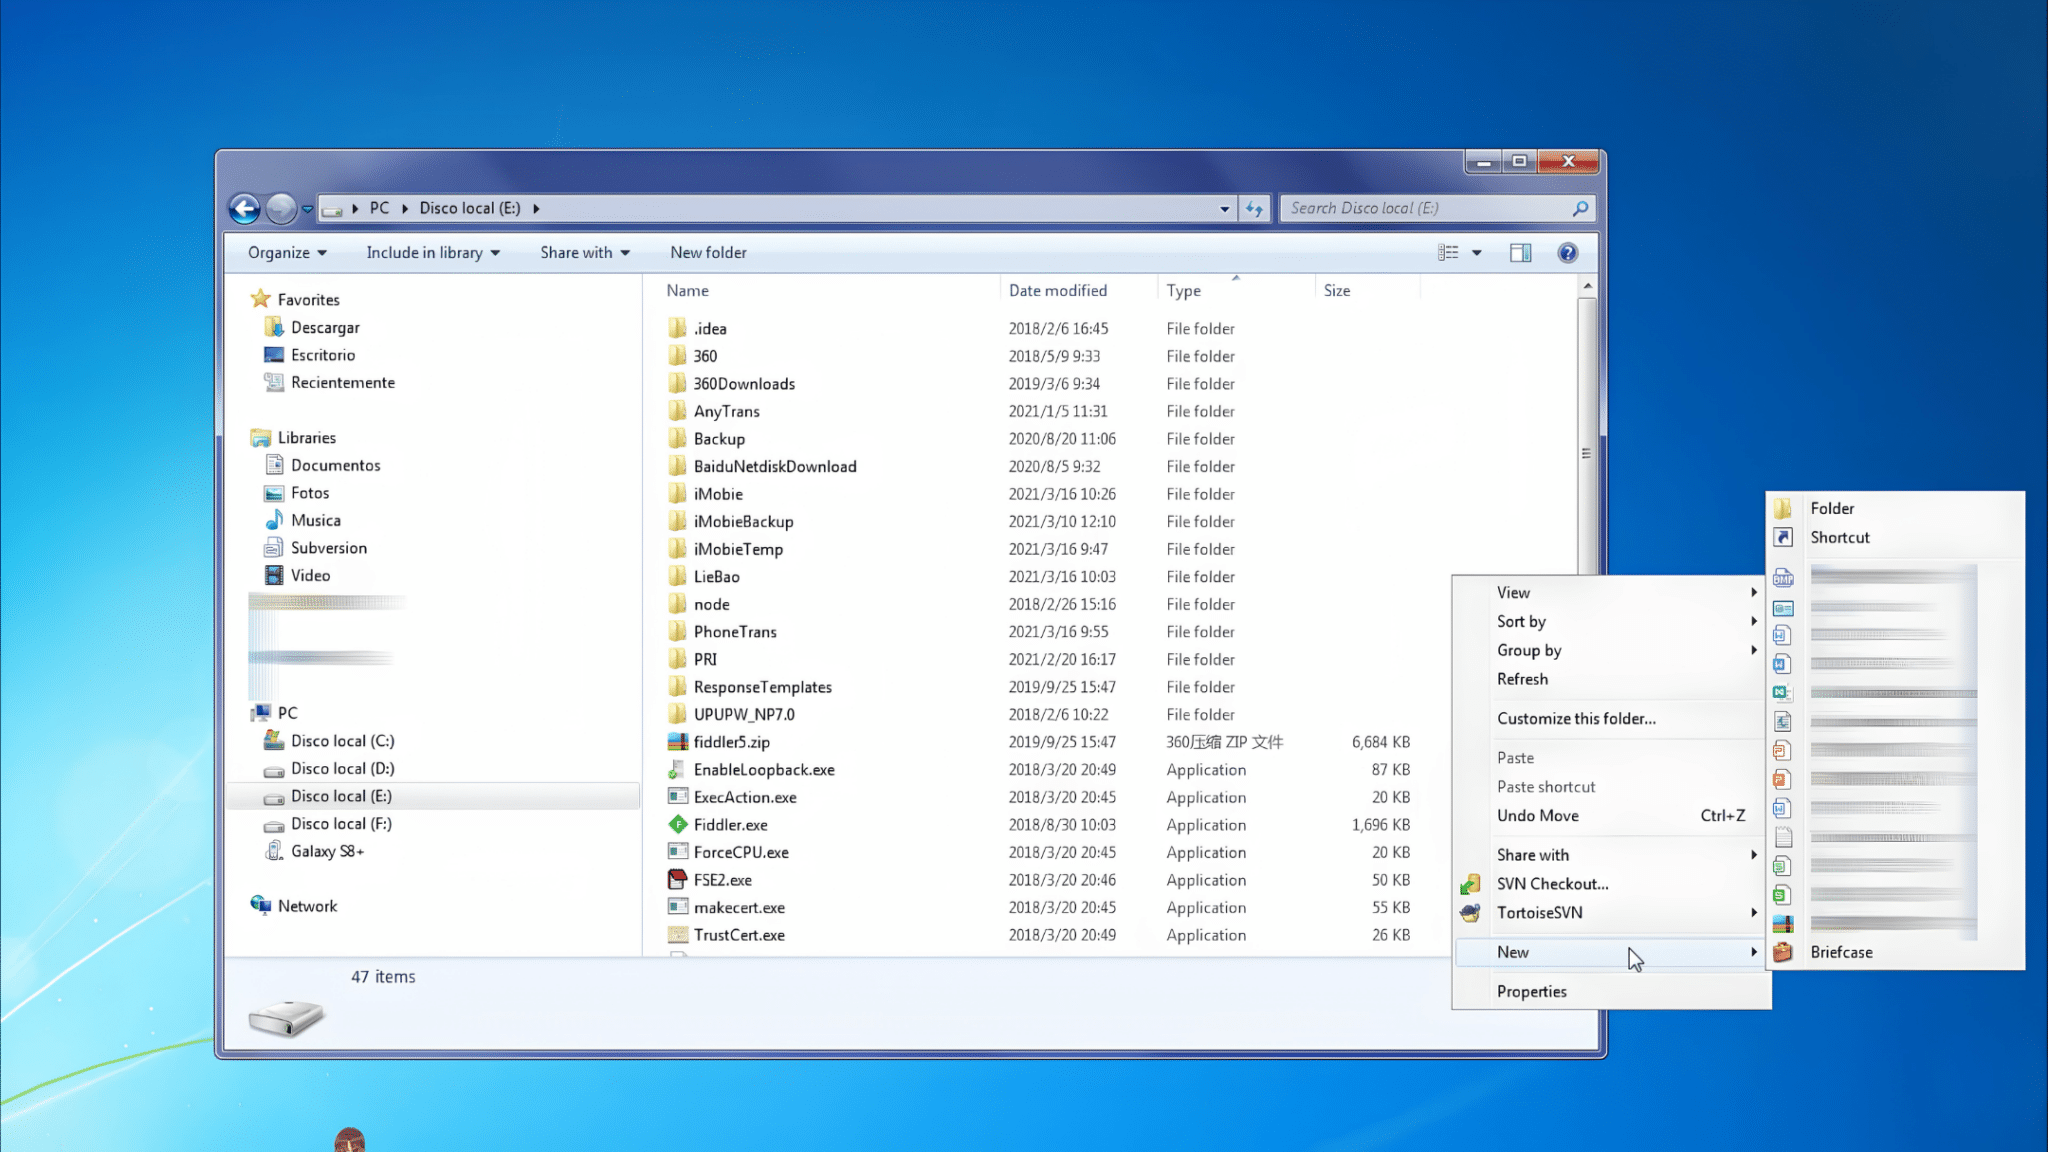
Task: Select Disco local (F:) drive
Action: click(341, 824)
